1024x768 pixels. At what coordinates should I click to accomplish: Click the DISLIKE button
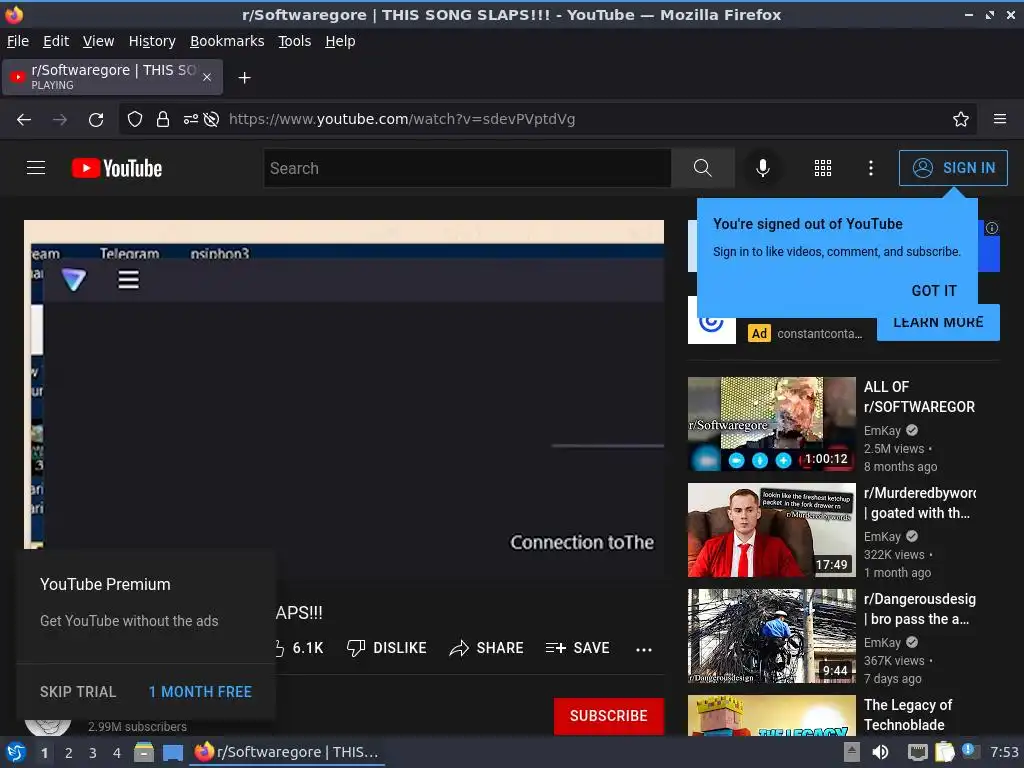[x=387, y=648]
